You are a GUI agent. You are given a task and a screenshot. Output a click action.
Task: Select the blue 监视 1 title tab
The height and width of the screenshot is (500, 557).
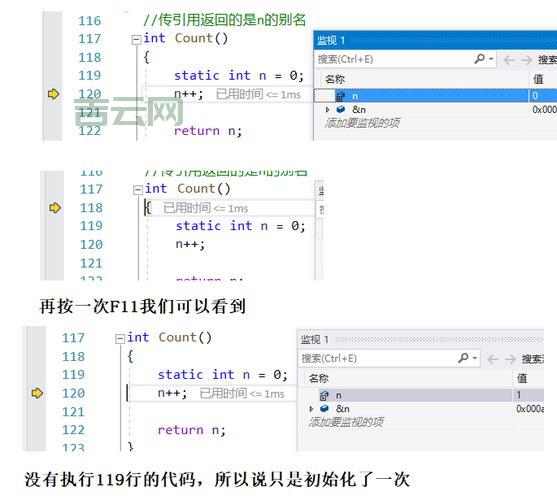[x=331, y=40]
